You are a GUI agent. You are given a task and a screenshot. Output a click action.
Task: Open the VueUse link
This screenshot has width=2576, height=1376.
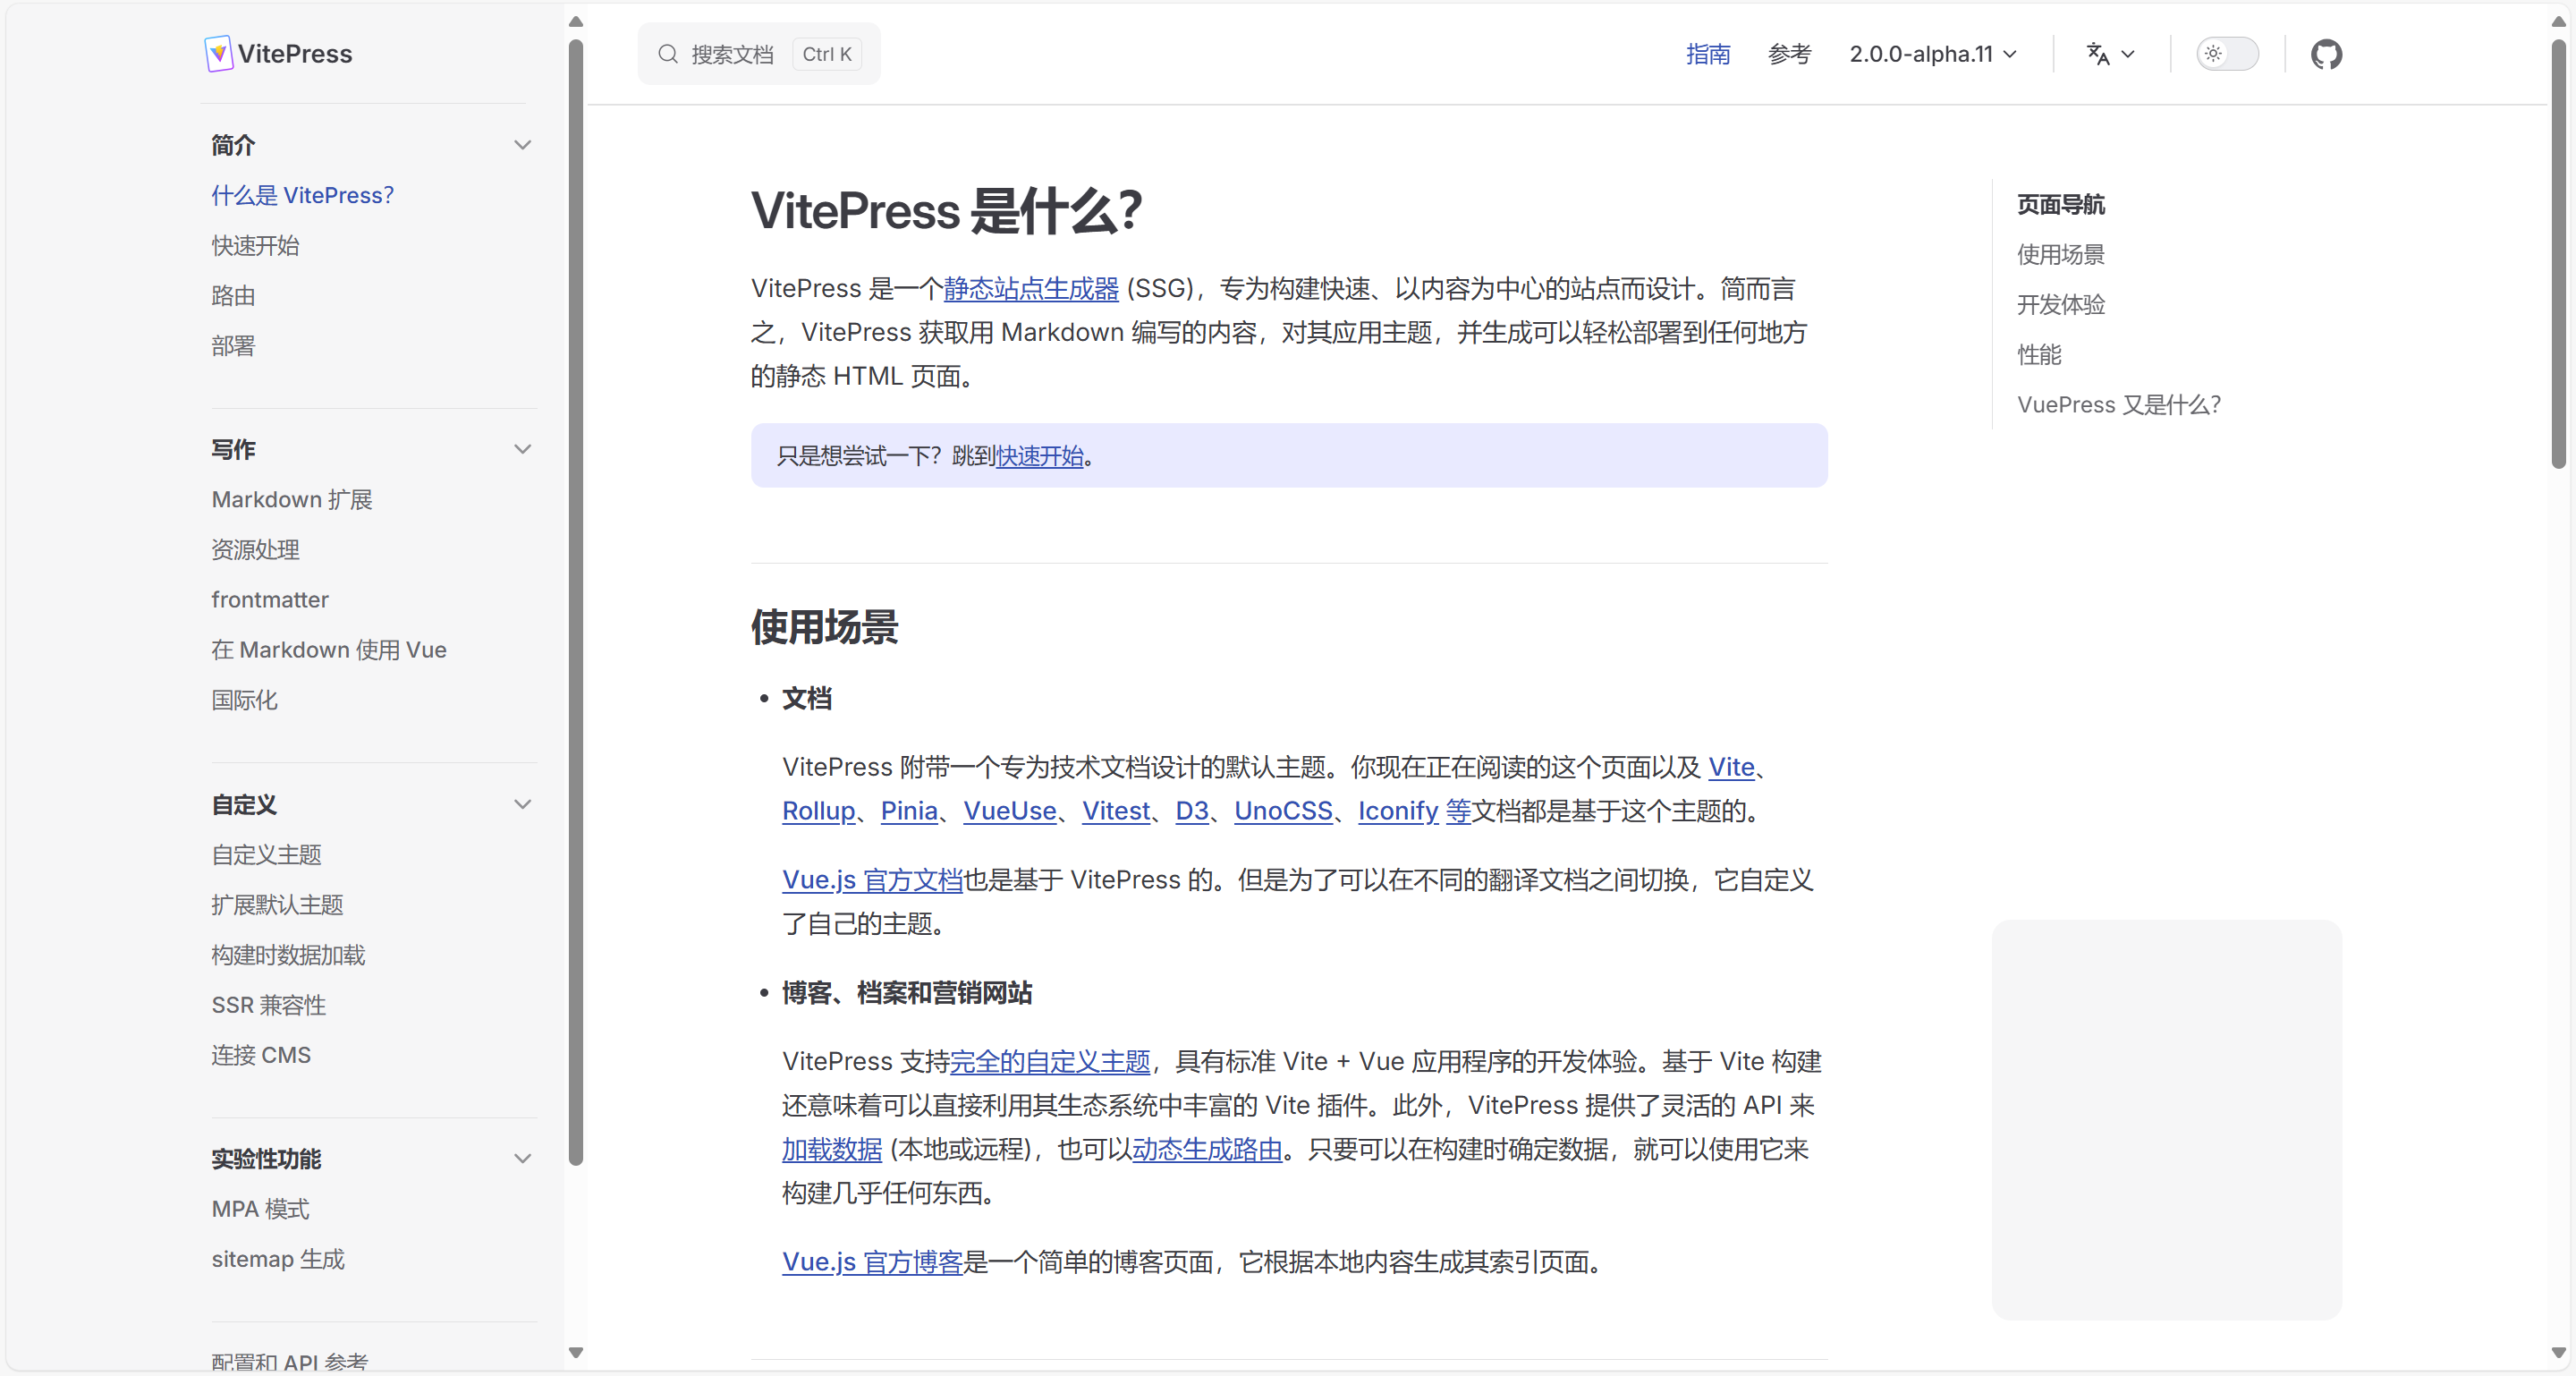(1010, 811)
